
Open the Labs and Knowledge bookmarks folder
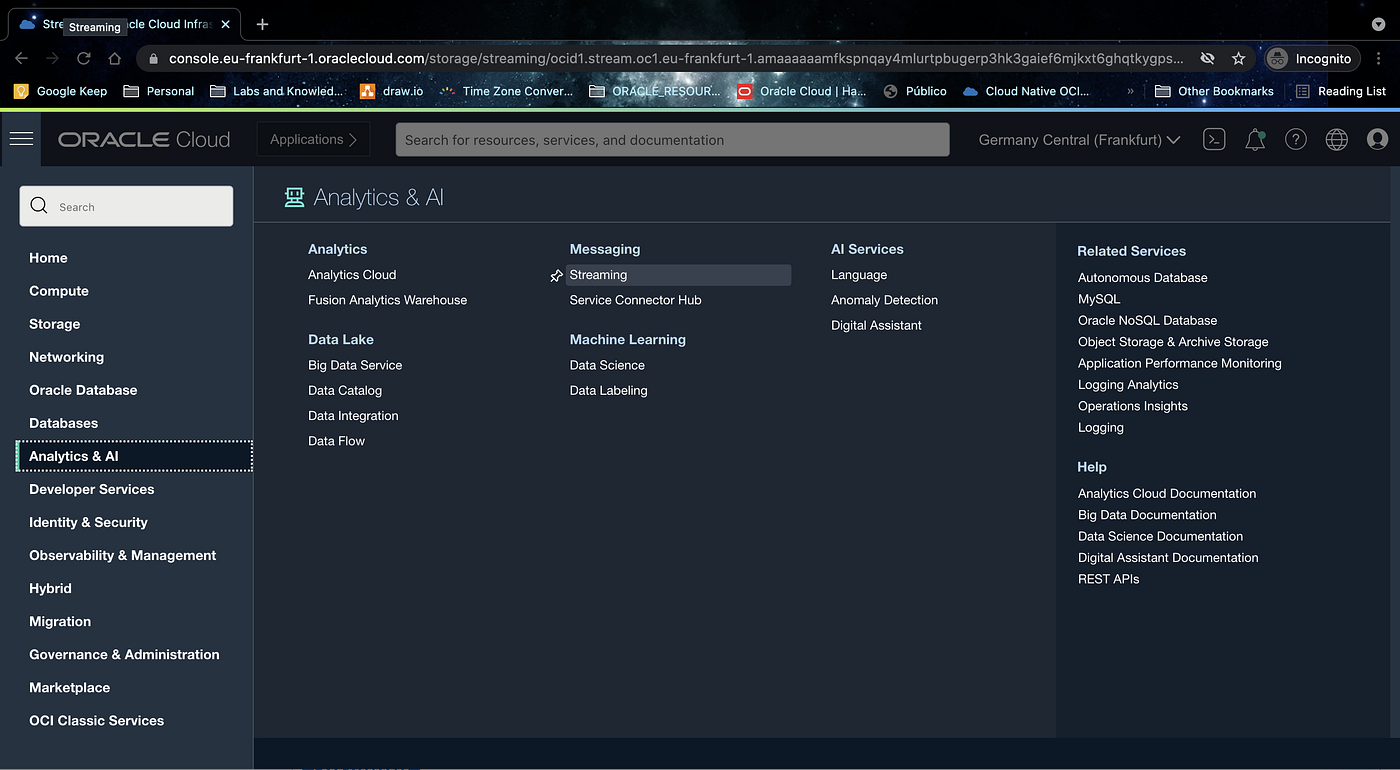pyautogui.click(x=277, y=91)
